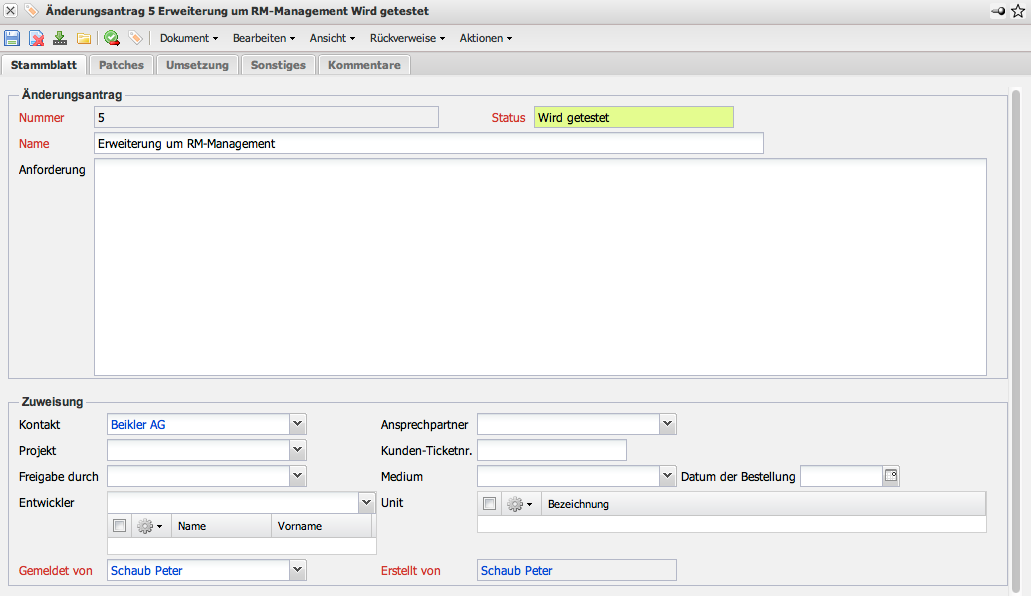Image resolution: width=1031 pixels, height=596 pixels.
Task: Click into the Anforderung text area
Action: [x=540, y=267]
